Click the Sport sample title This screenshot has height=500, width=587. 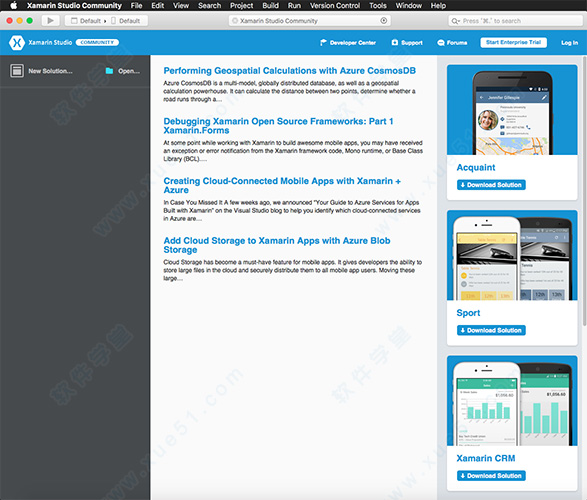coord(468,313)
